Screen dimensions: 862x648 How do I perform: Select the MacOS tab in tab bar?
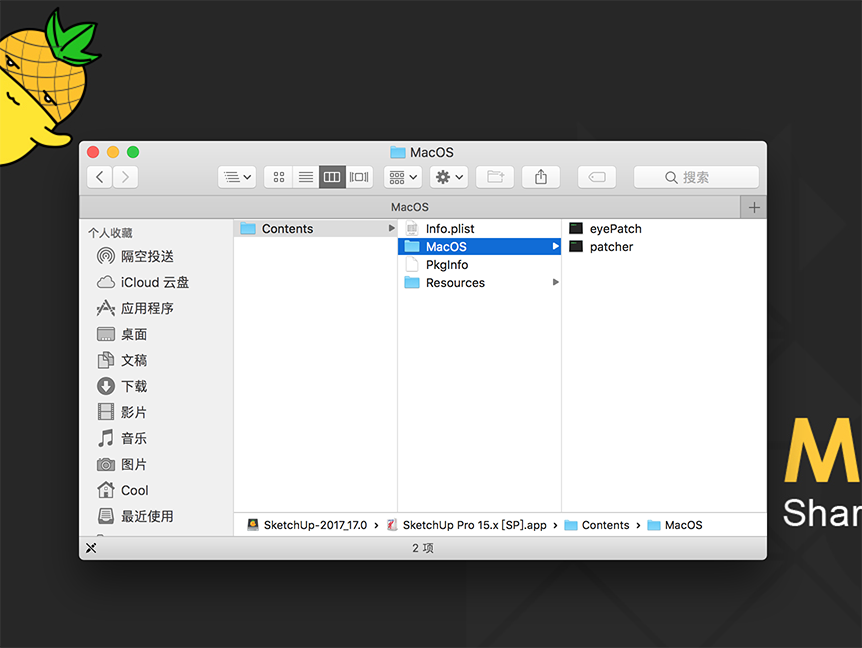coord(410,207)
